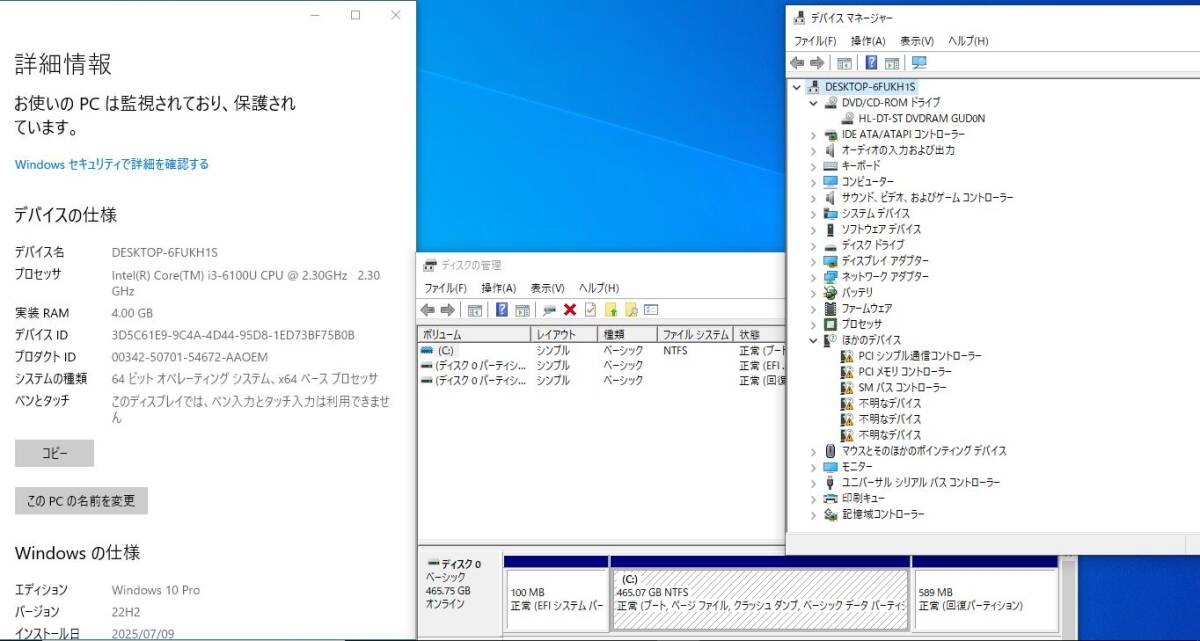This screenshot has width=1200, height=641.
Task: Open 表示(V) menu in Disk Management
Action: pyautogui.click(x=547, y=288)
